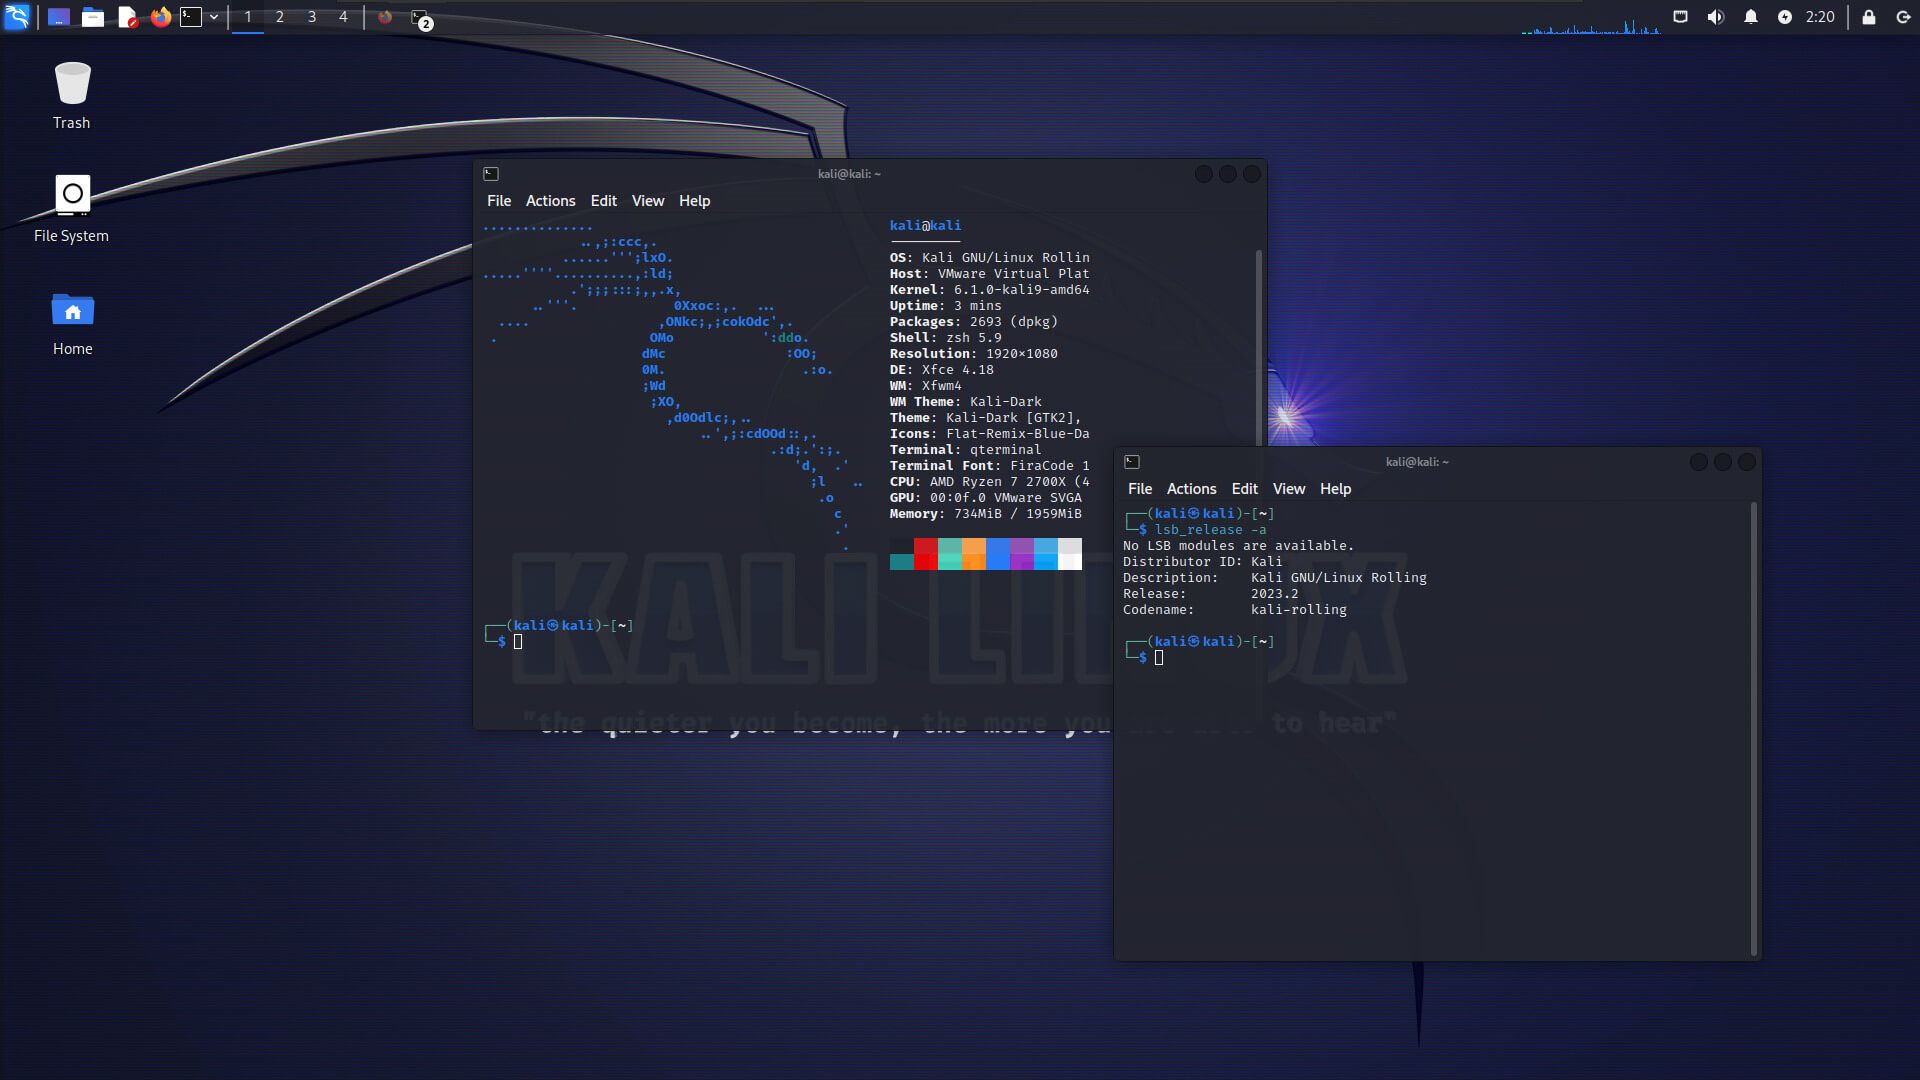Click the terminal emulator icon in taskbar
Viewport: 1920px width, 1080px height.
coord(190,16)
